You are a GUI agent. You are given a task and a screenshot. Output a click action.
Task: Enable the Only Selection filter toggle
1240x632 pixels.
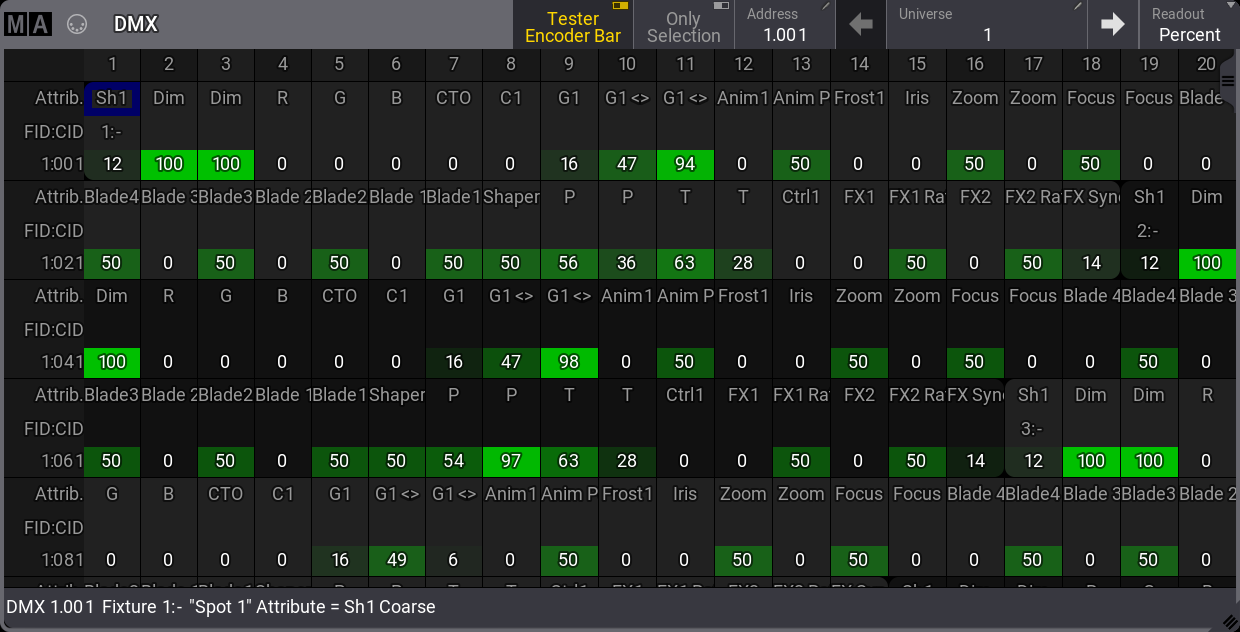(683, 27)
